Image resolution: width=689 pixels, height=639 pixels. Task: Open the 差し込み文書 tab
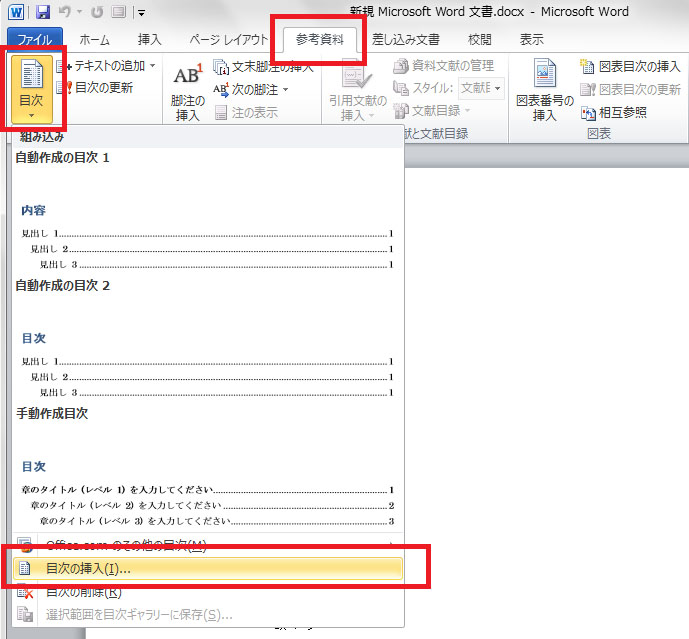pyautogui.click(x=406, y=40)
